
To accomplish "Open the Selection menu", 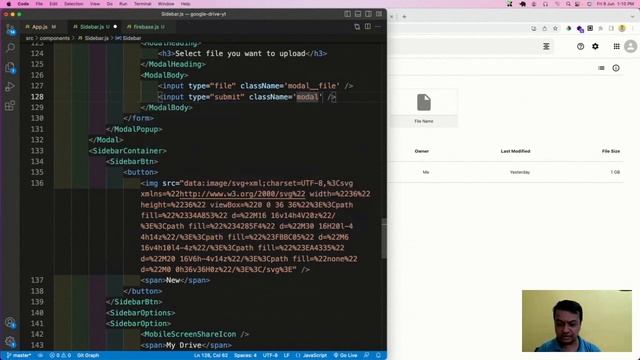I will point(73,4).
